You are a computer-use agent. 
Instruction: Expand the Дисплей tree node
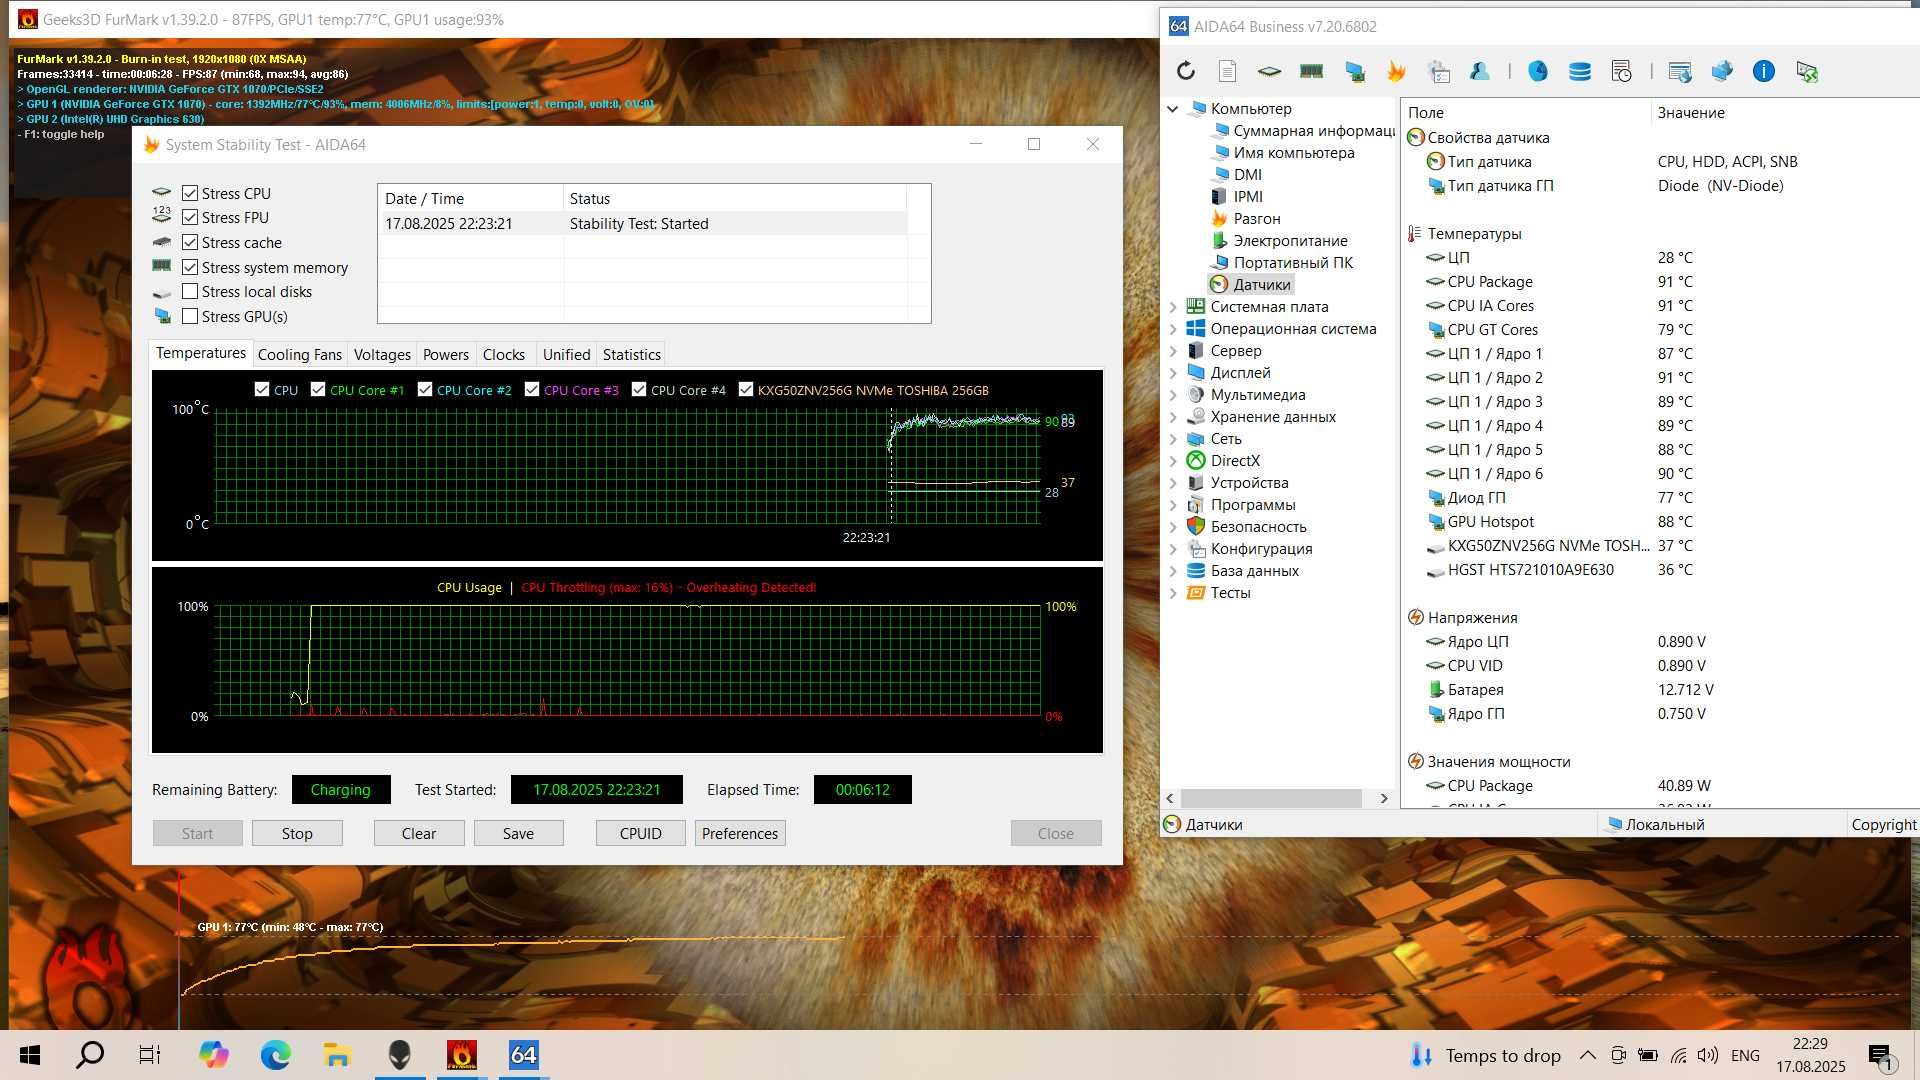click(1173, 373)
